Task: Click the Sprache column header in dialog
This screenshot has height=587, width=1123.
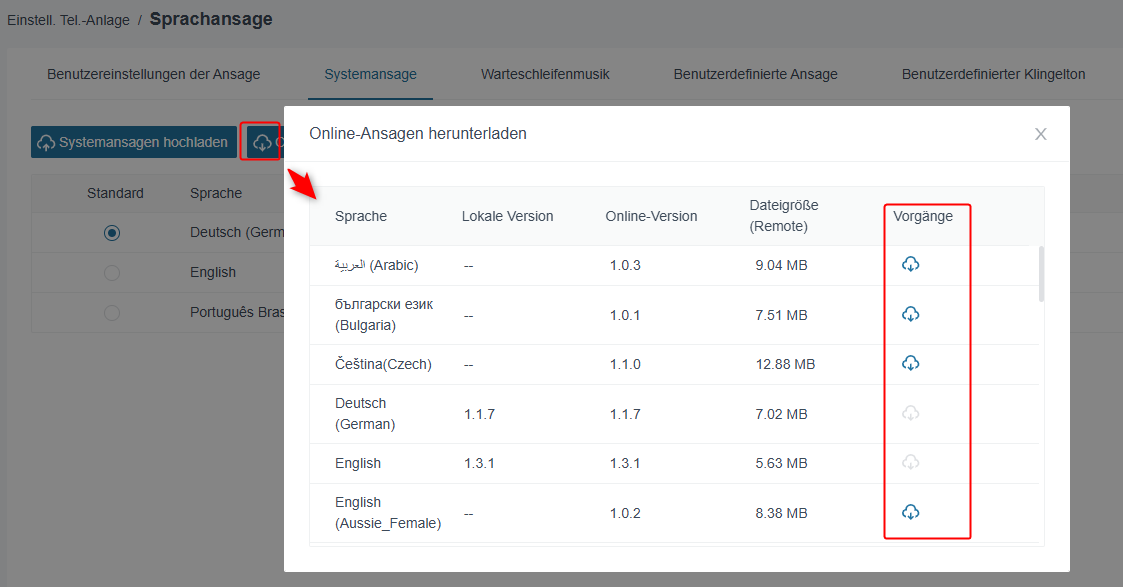Action: point(361,216)
